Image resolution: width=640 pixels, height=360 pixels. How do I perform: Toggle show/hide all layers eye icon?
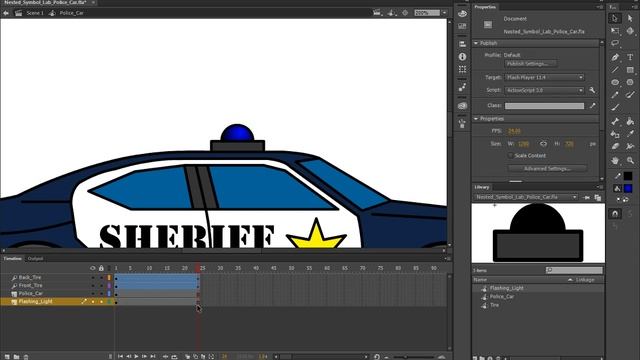[93, 268]
